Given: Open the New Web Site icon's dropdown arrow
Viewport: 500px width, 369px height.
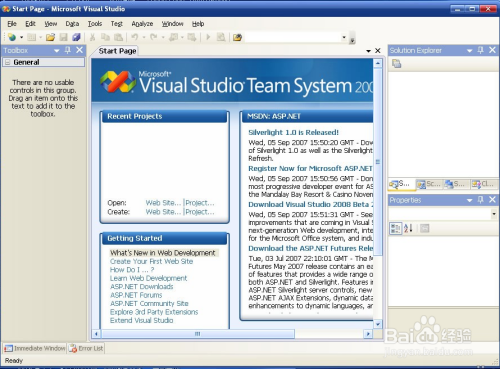Looking at the screenshot, I should pyautogui.click(x=21, y=37).
